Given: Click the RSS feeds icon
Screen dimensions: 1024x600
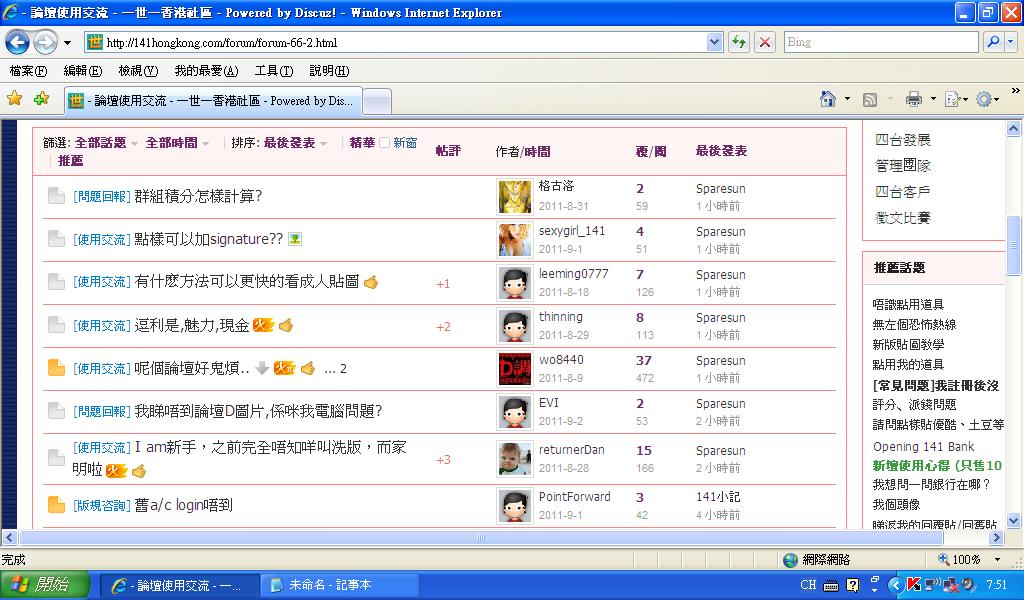Looking at the screenshot, I should pyautogui.click(x=870, y=99).
